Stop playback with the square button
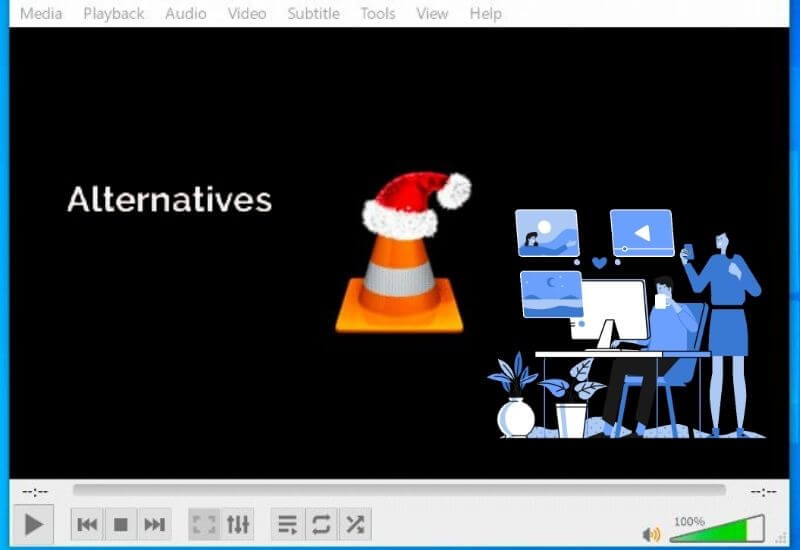Viewport: 800px width, 550px height. click(121, 524)
